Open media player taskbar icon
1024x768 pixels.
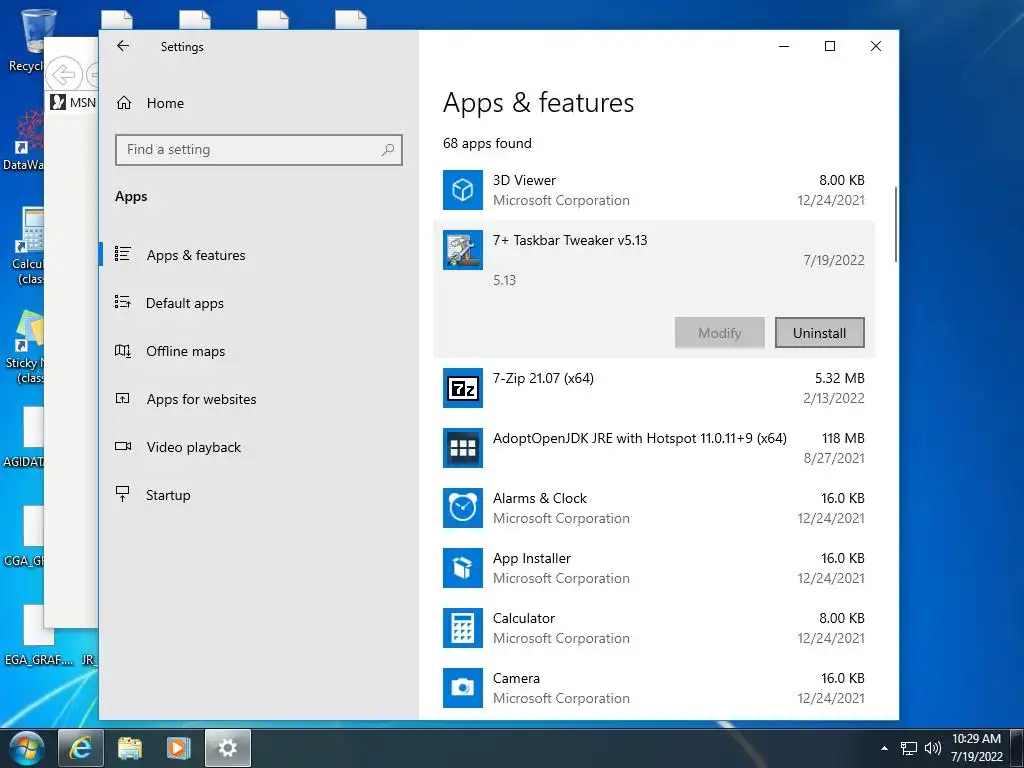tap(178, 748)
